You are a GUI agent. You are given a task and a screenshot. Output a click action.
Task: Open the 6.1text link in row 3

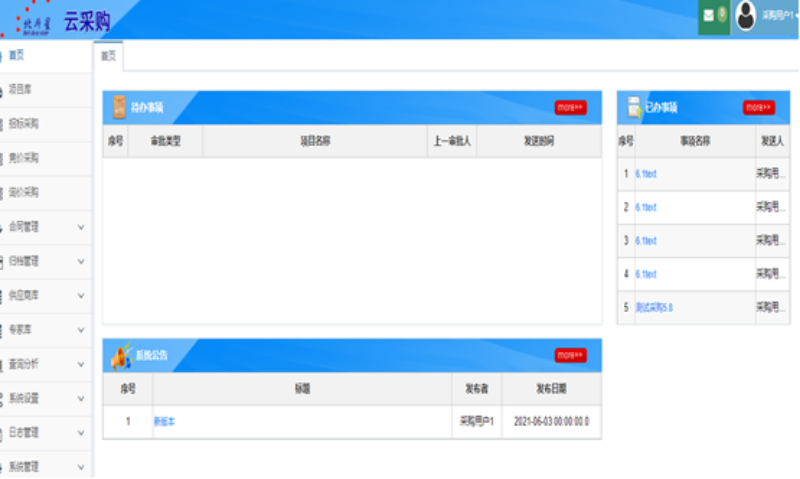646,241
